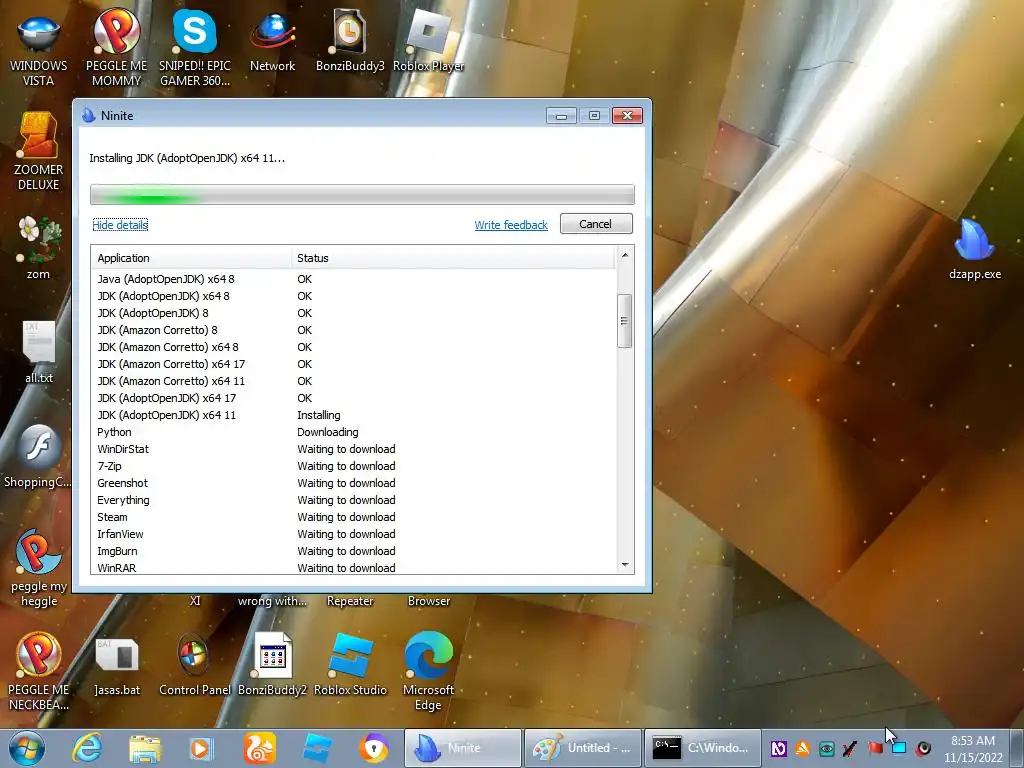Click the Application column header
The width and height of the screenshot is (1024, 768).
pyautogui.click(x=192, y=258)
